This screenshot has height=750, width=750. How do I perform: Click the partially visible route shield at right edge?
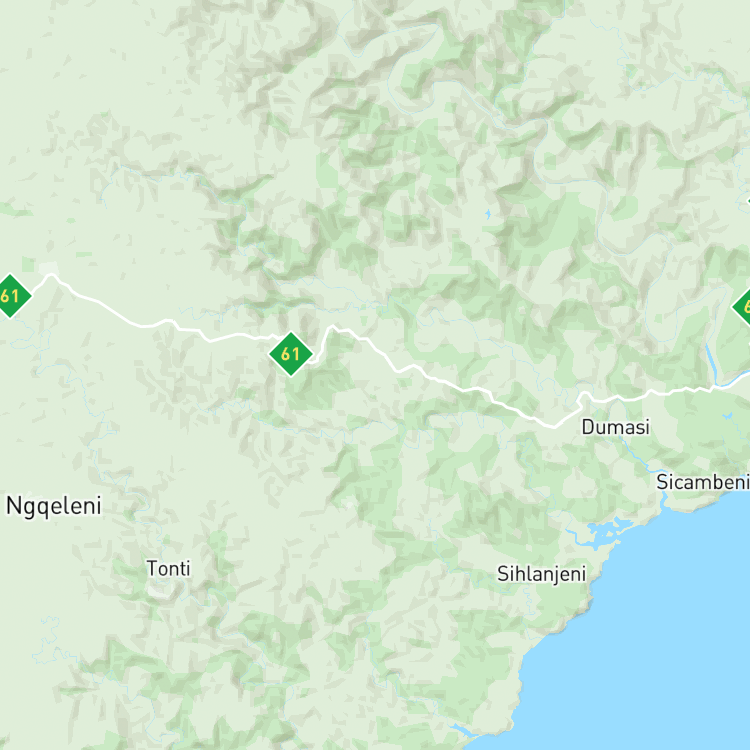click(x=742, y=306)
